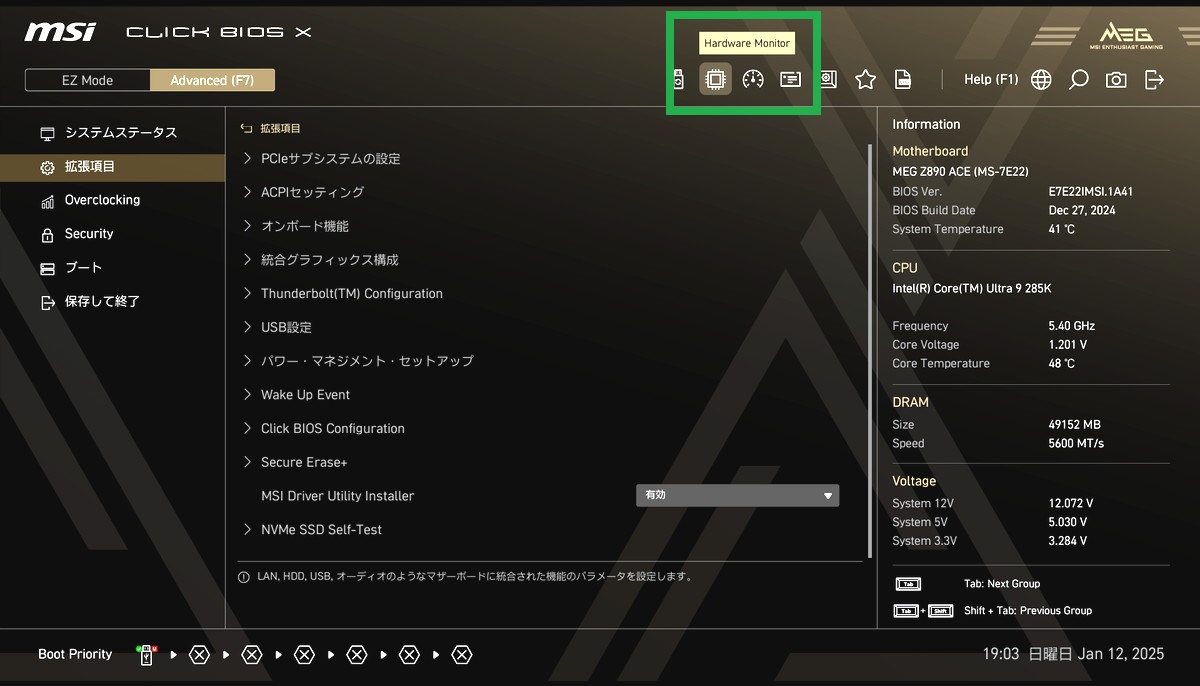This screenshot has width=1200, height=686.
Task: Open the Hardware Monitor chip icon
Action: (x=714, y=79)
